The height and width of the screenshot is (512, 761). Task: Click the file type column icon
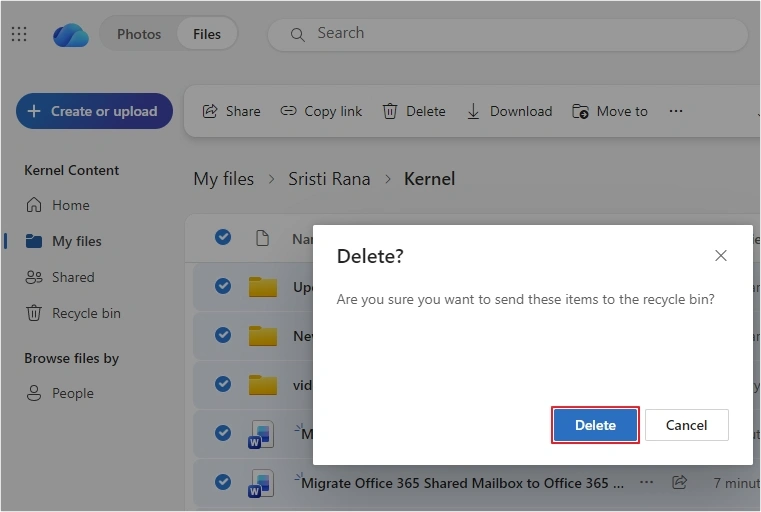(x=262, y=238)
